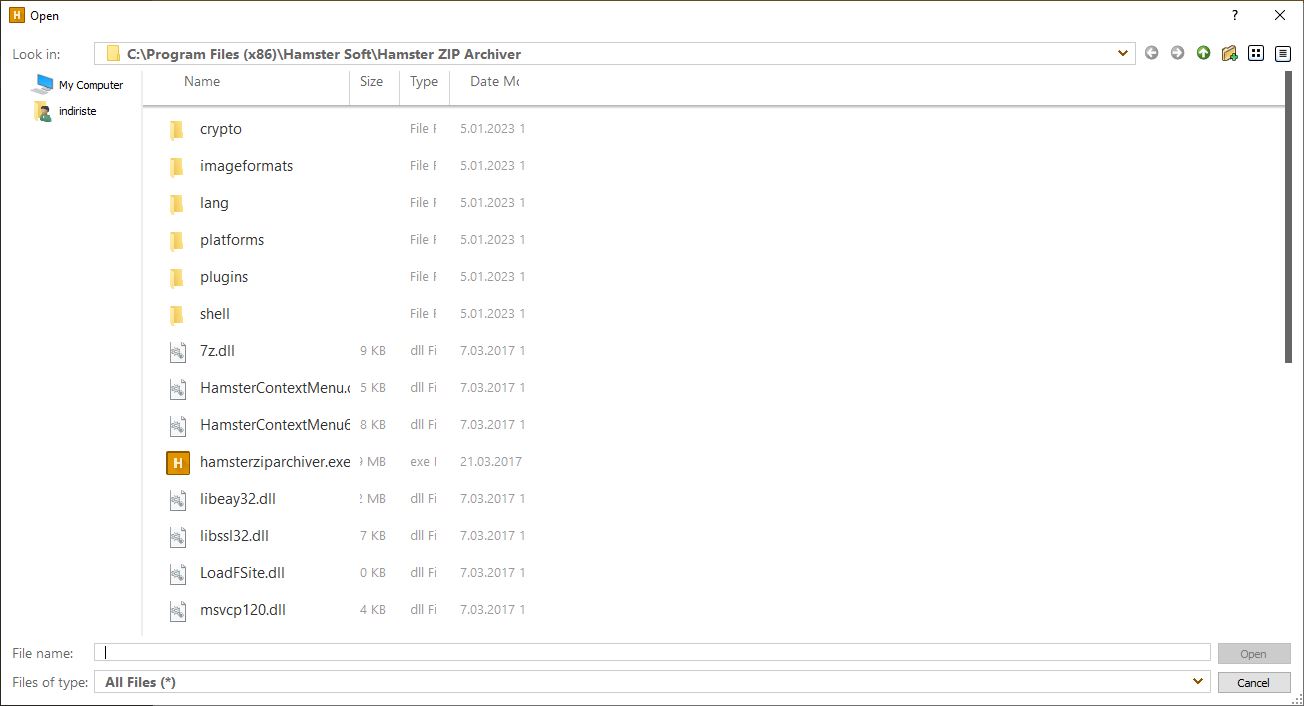Go back to the previous folder

tap(1151, 53)
